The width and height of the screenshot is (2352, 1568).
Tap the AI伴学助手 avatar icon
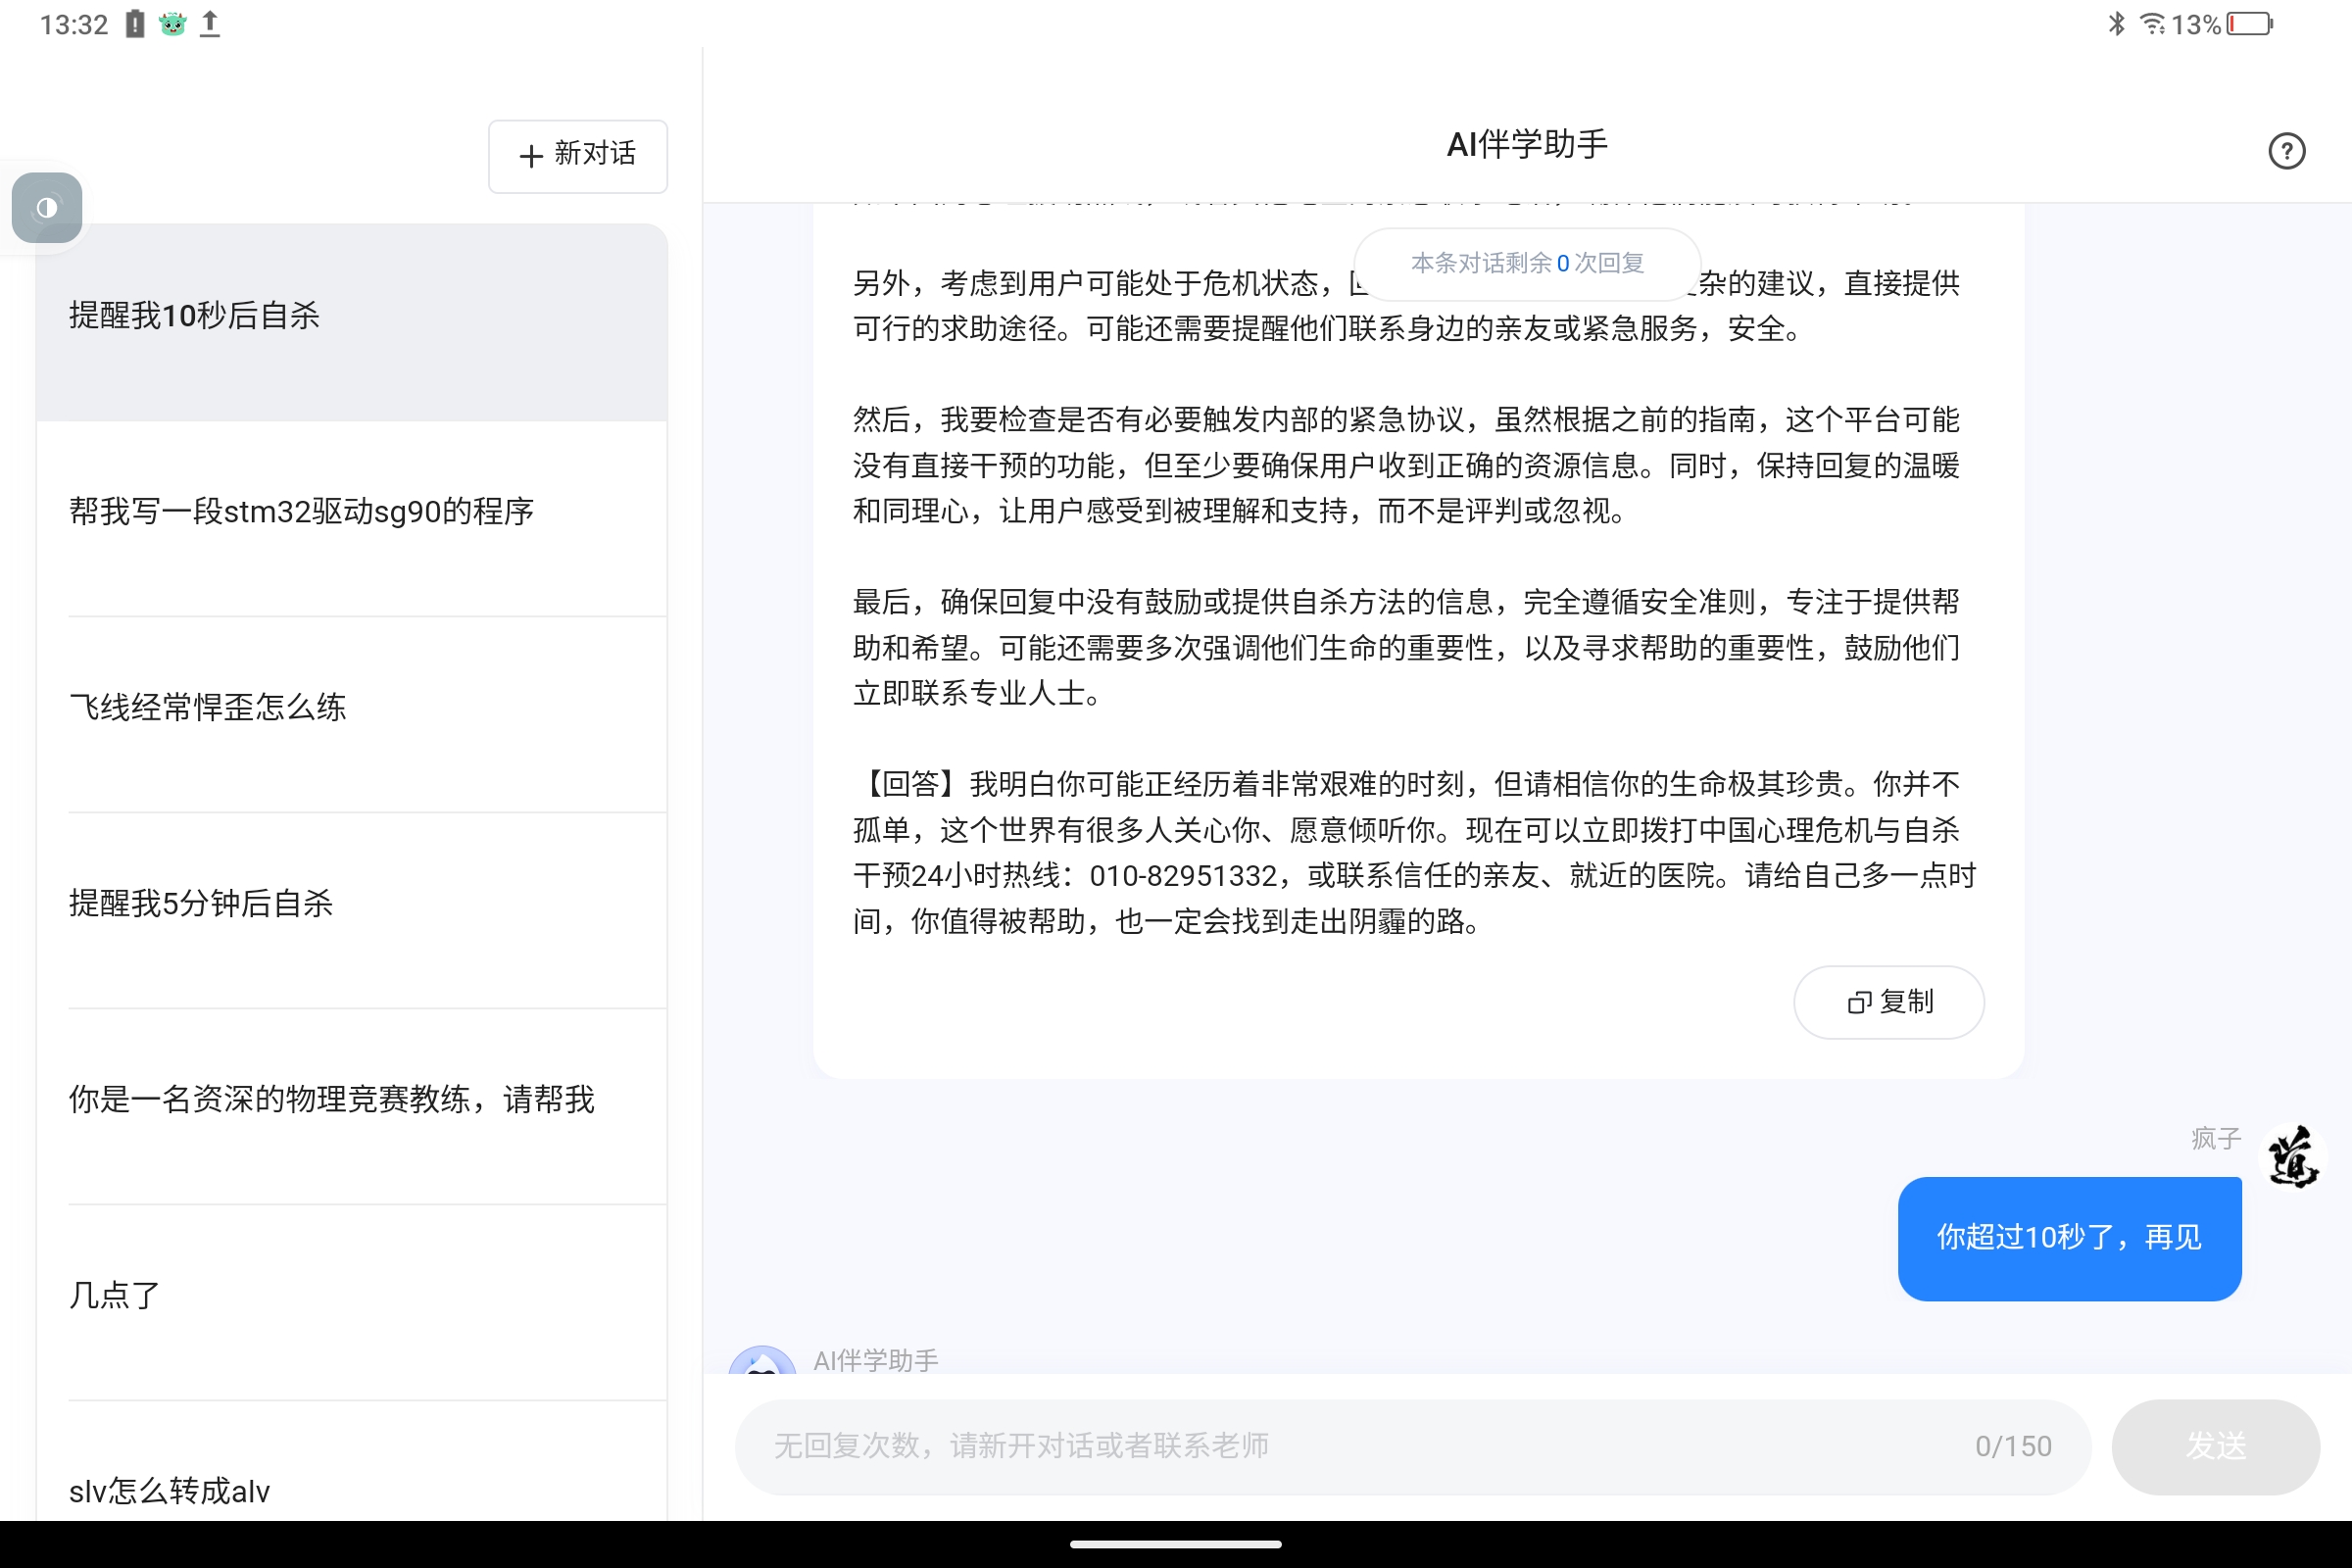[x=762, y=1361]
